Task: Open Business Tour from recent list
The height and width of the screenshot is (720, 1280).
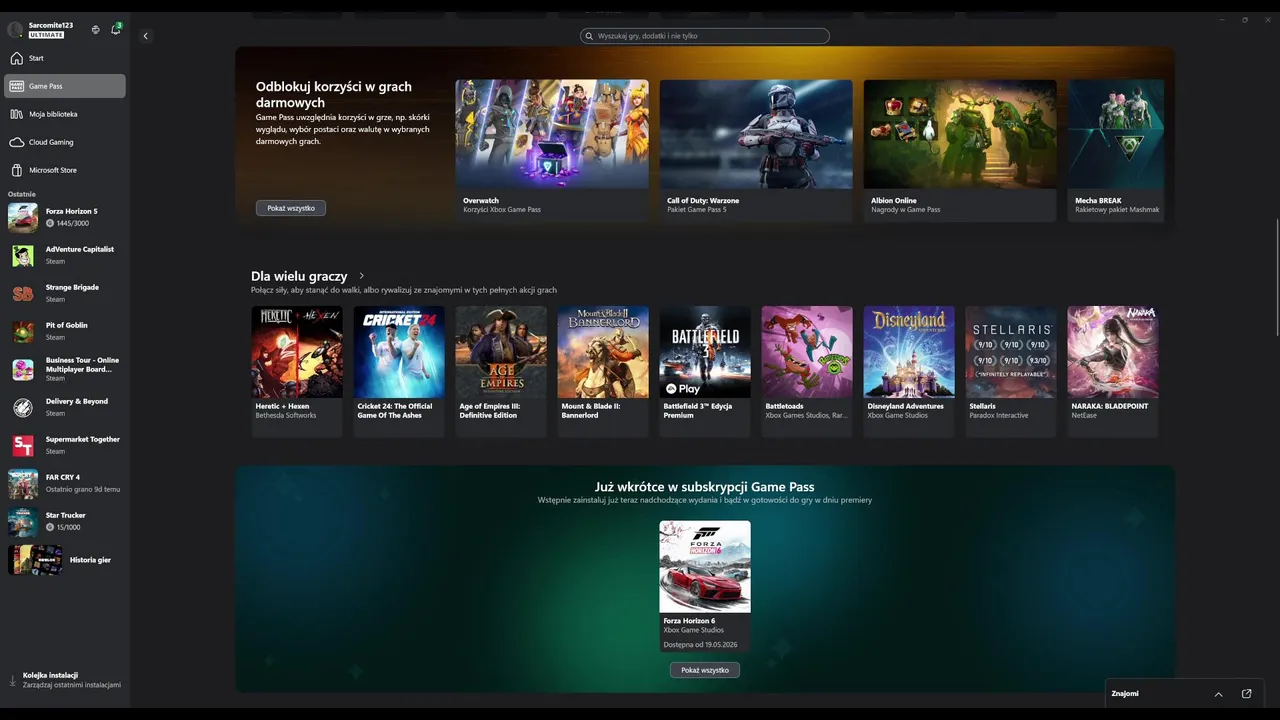Action: coord(65,369)
